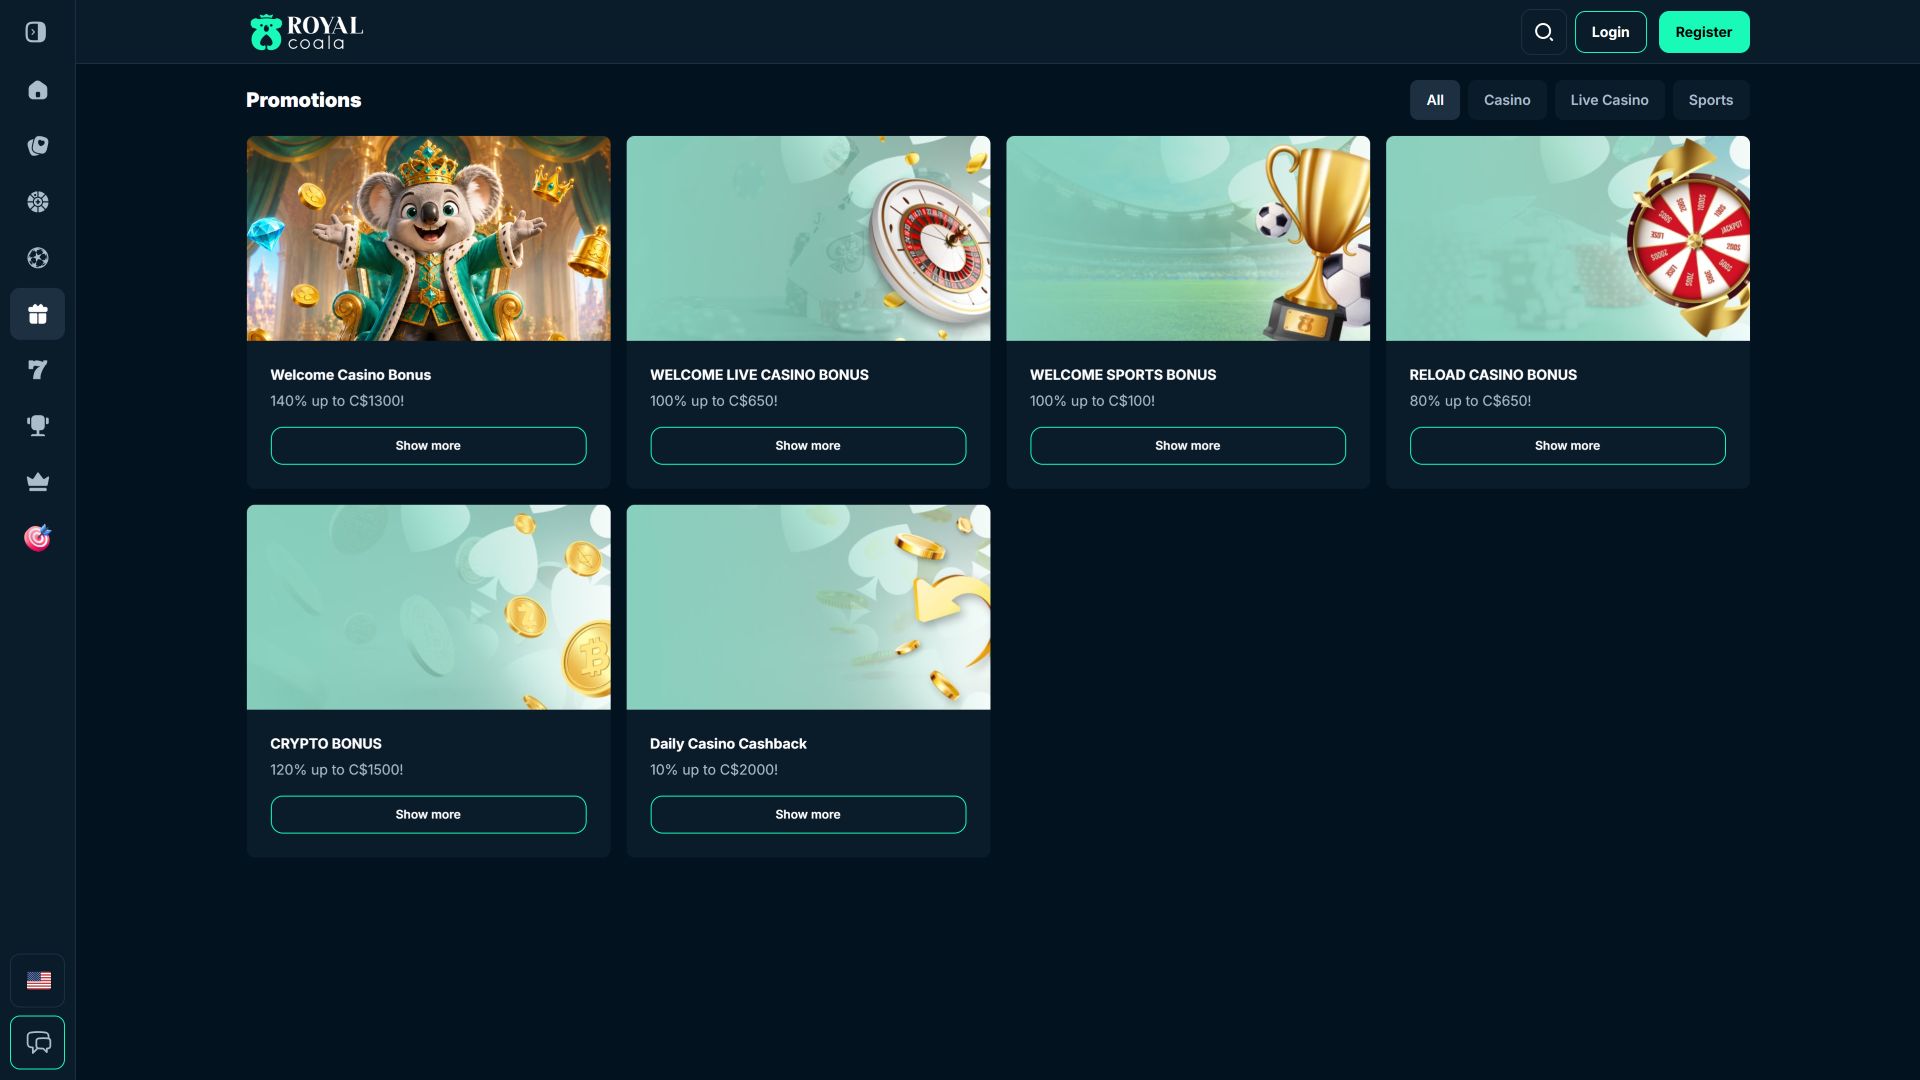Expand the sidebar with the toggle icon
Viewport: 1920px width, 1080px height.
[x=36, y=32]
